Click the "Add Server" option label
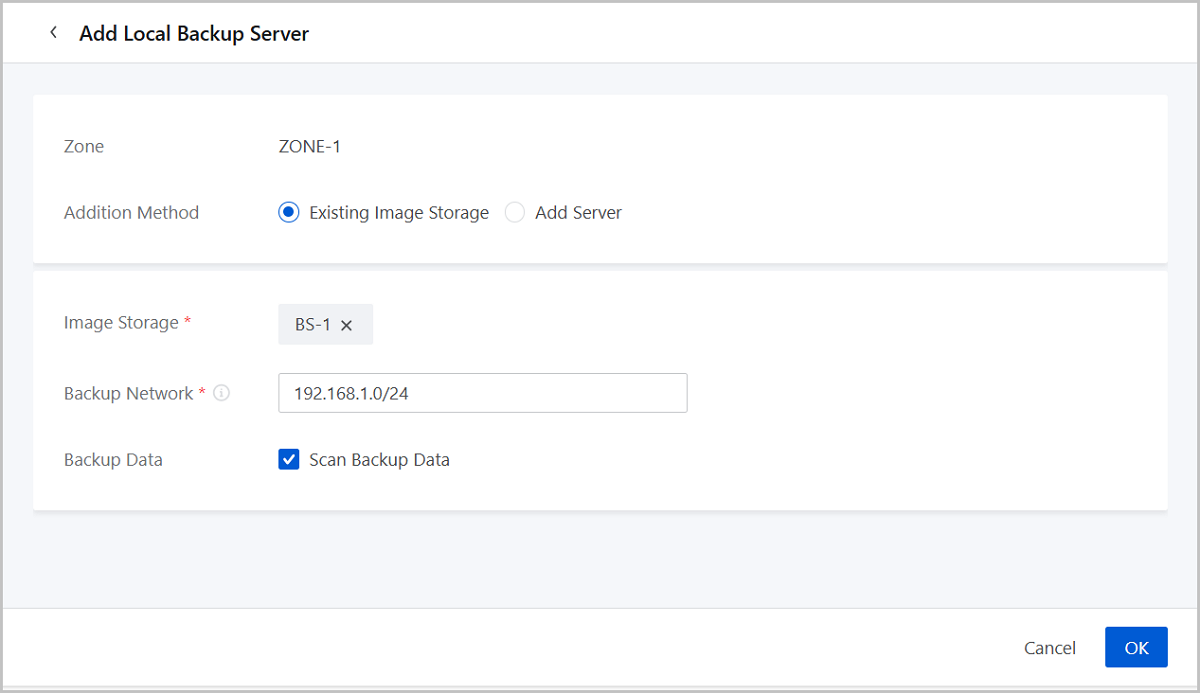 578,212
